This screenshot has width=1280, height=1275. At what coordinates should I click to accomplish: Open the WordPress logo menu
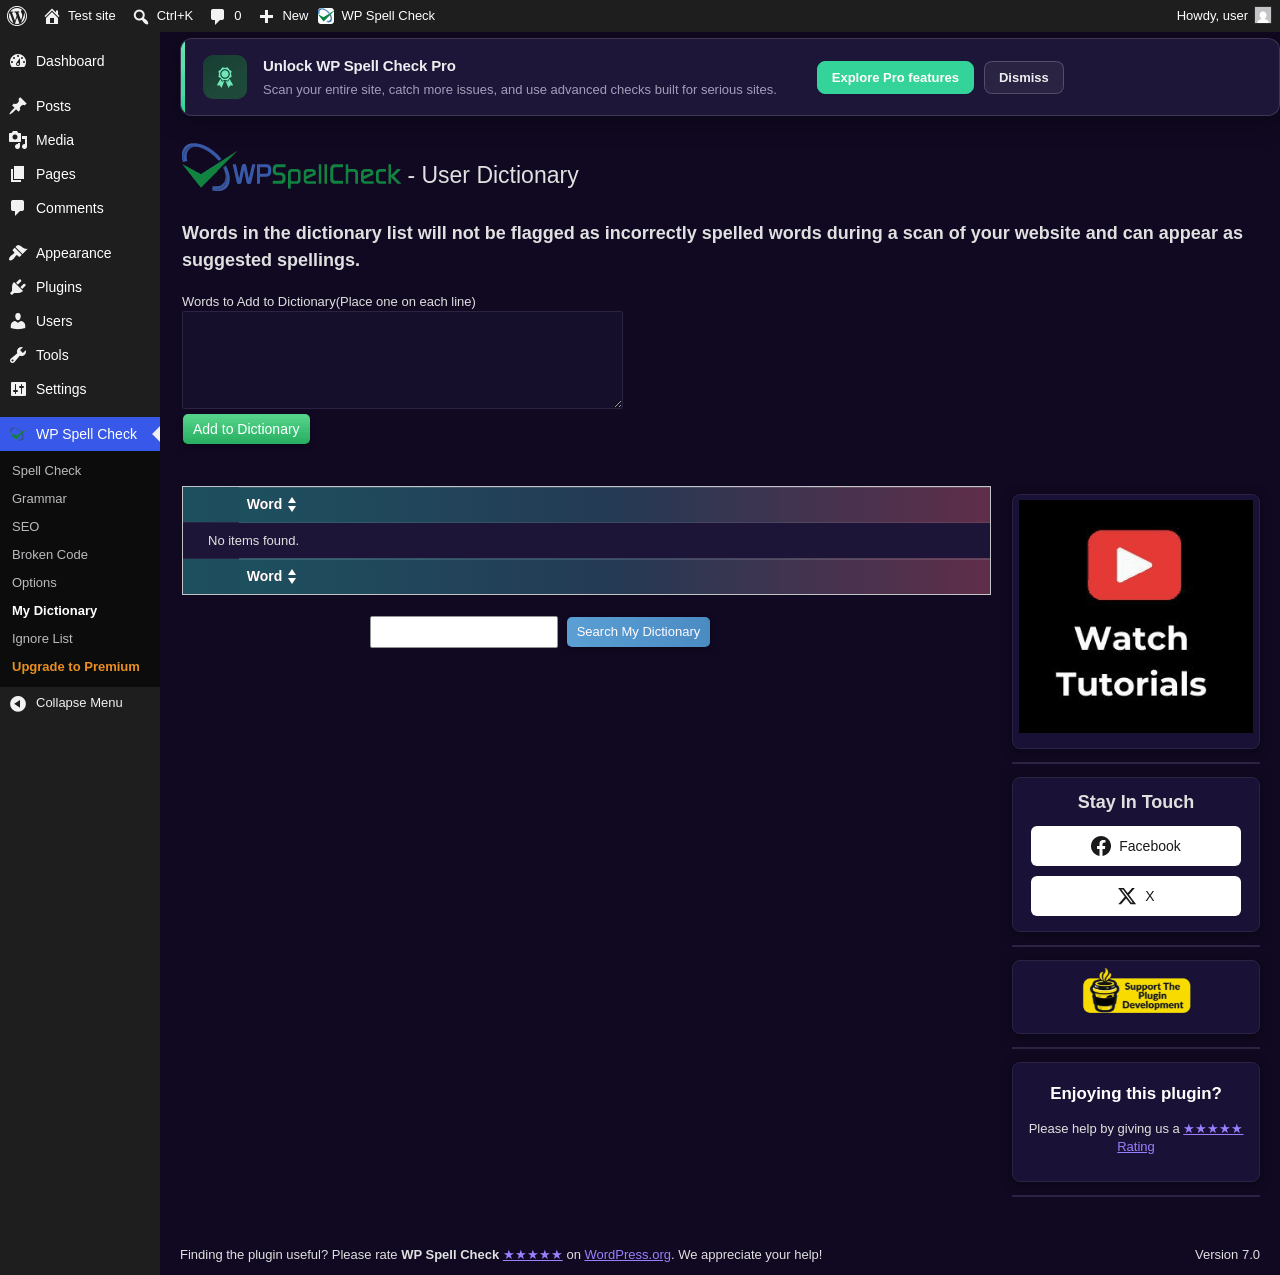(x=17, y=16)
